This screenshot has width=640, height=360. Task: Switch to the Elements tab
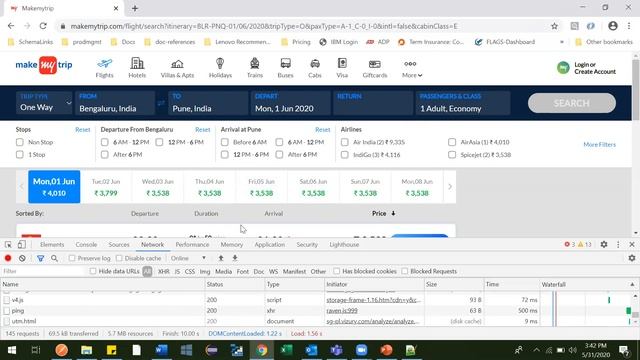(52, 244)
